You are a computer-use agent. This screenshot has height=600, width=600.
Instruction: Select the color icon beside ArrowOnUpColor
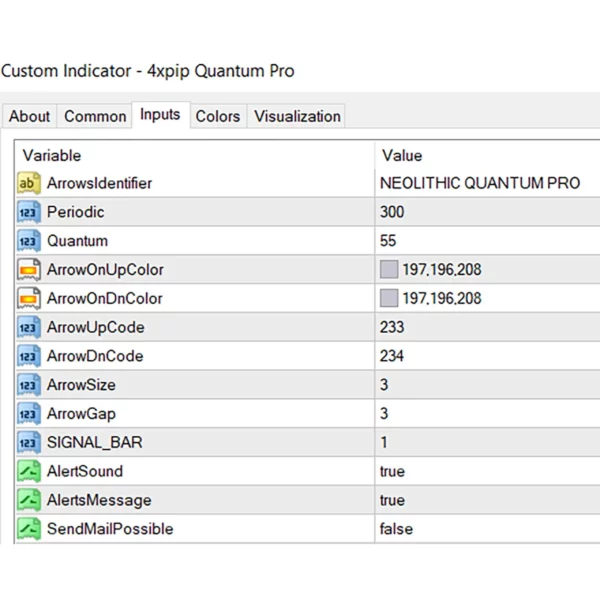[x=28, y=270]
